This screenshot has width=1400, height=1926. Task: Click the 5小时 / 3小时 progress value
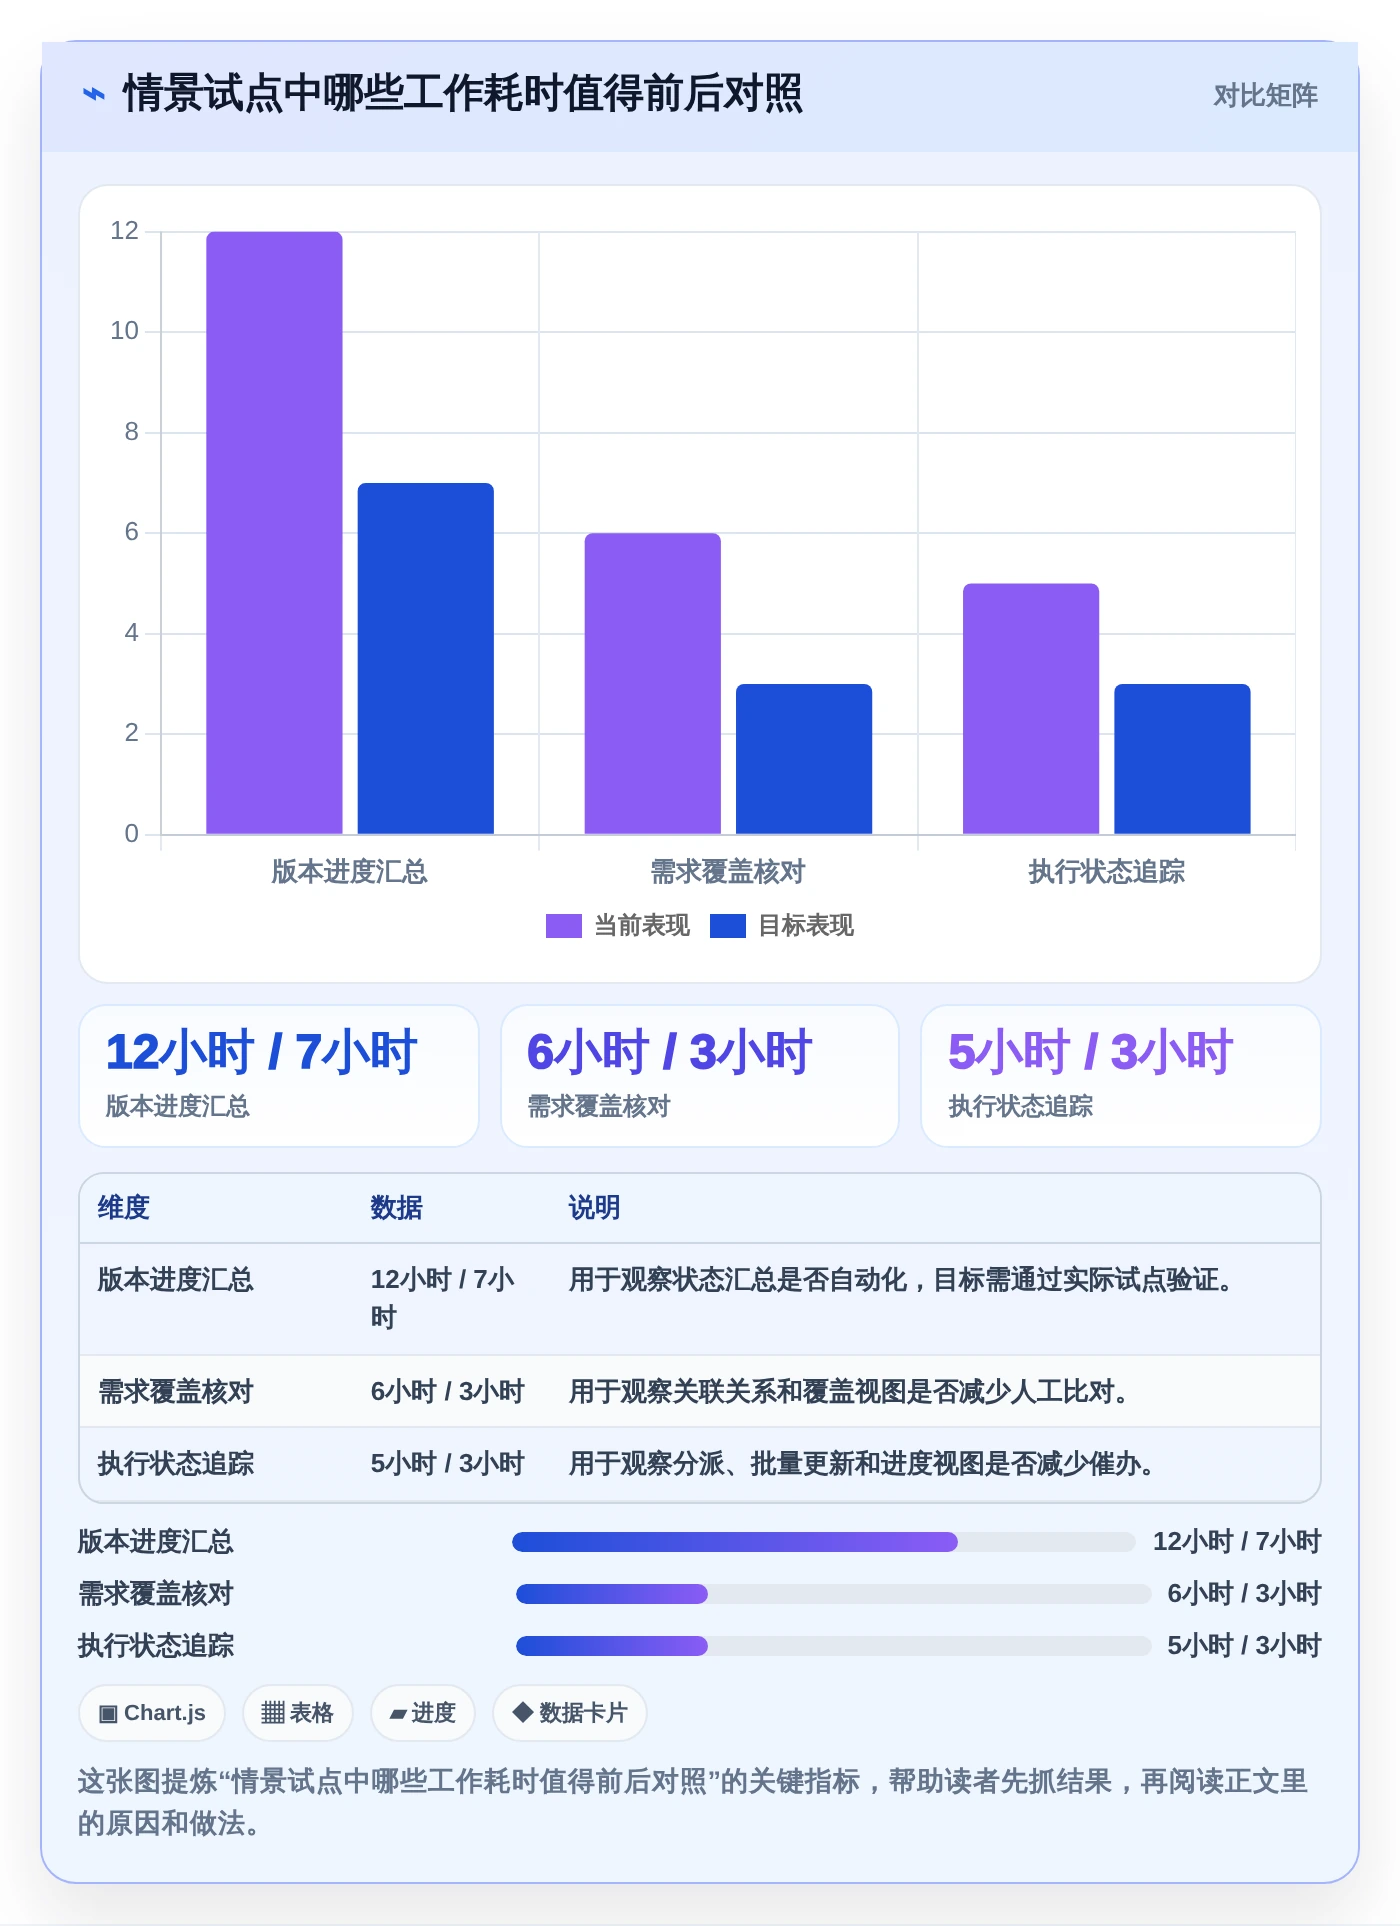[1244, 1646]
